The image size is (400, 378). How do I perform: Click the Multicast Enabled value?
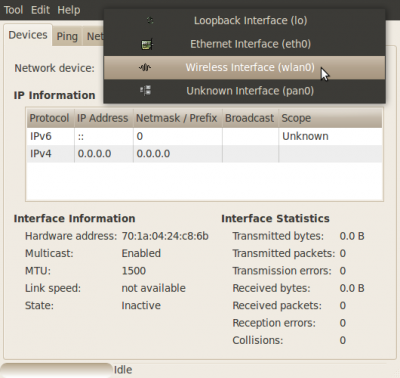(141, 253)
